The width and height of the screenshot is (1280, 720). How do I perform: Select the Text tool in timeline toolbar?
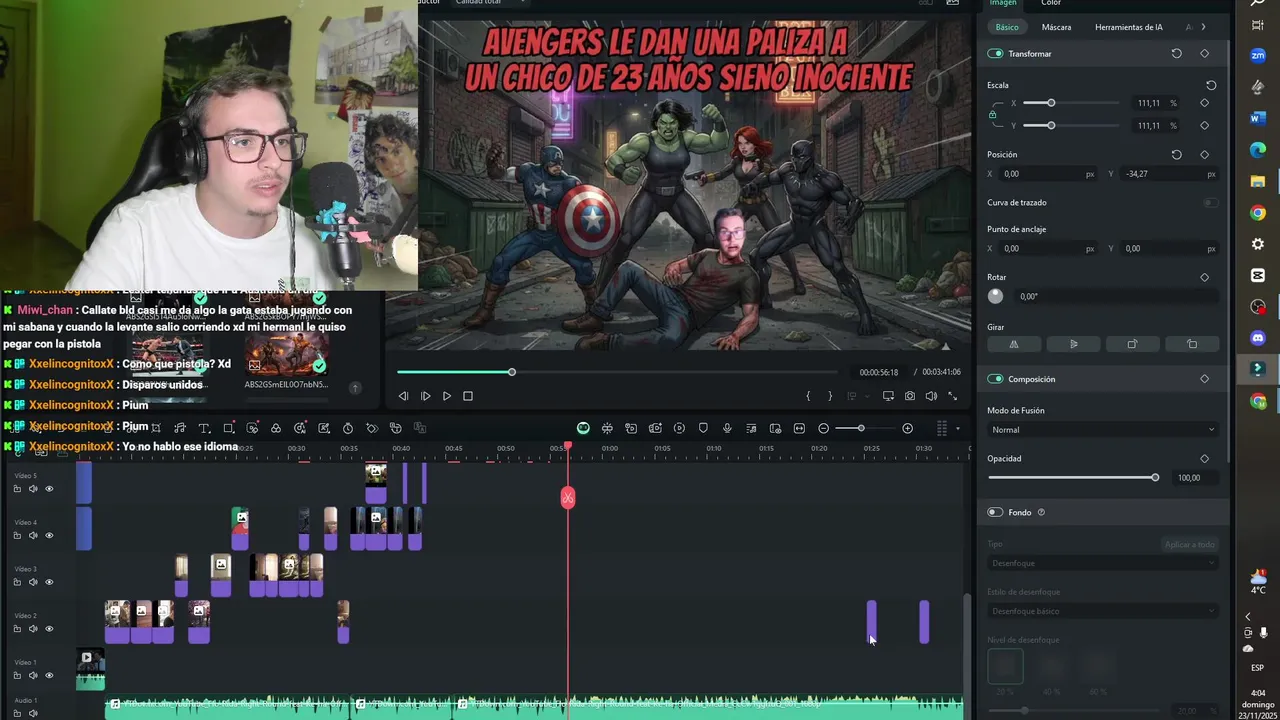[204, 428]
